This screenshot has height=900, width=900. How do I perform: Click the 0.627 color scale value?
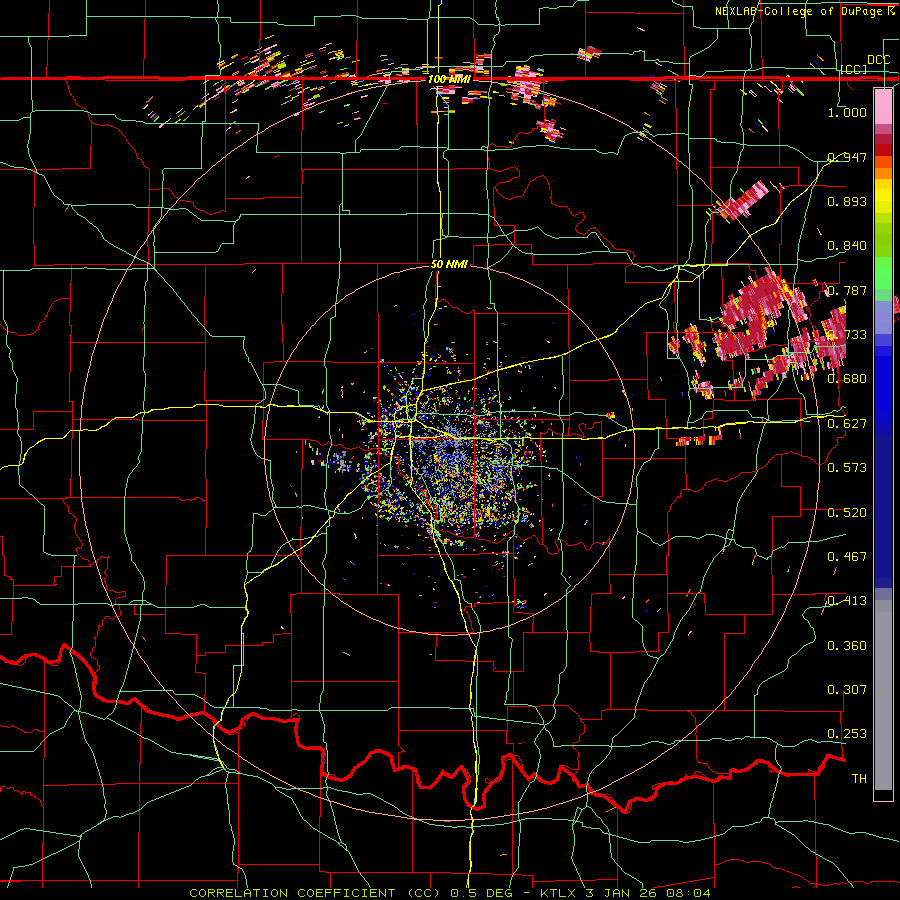click(847, 423)
